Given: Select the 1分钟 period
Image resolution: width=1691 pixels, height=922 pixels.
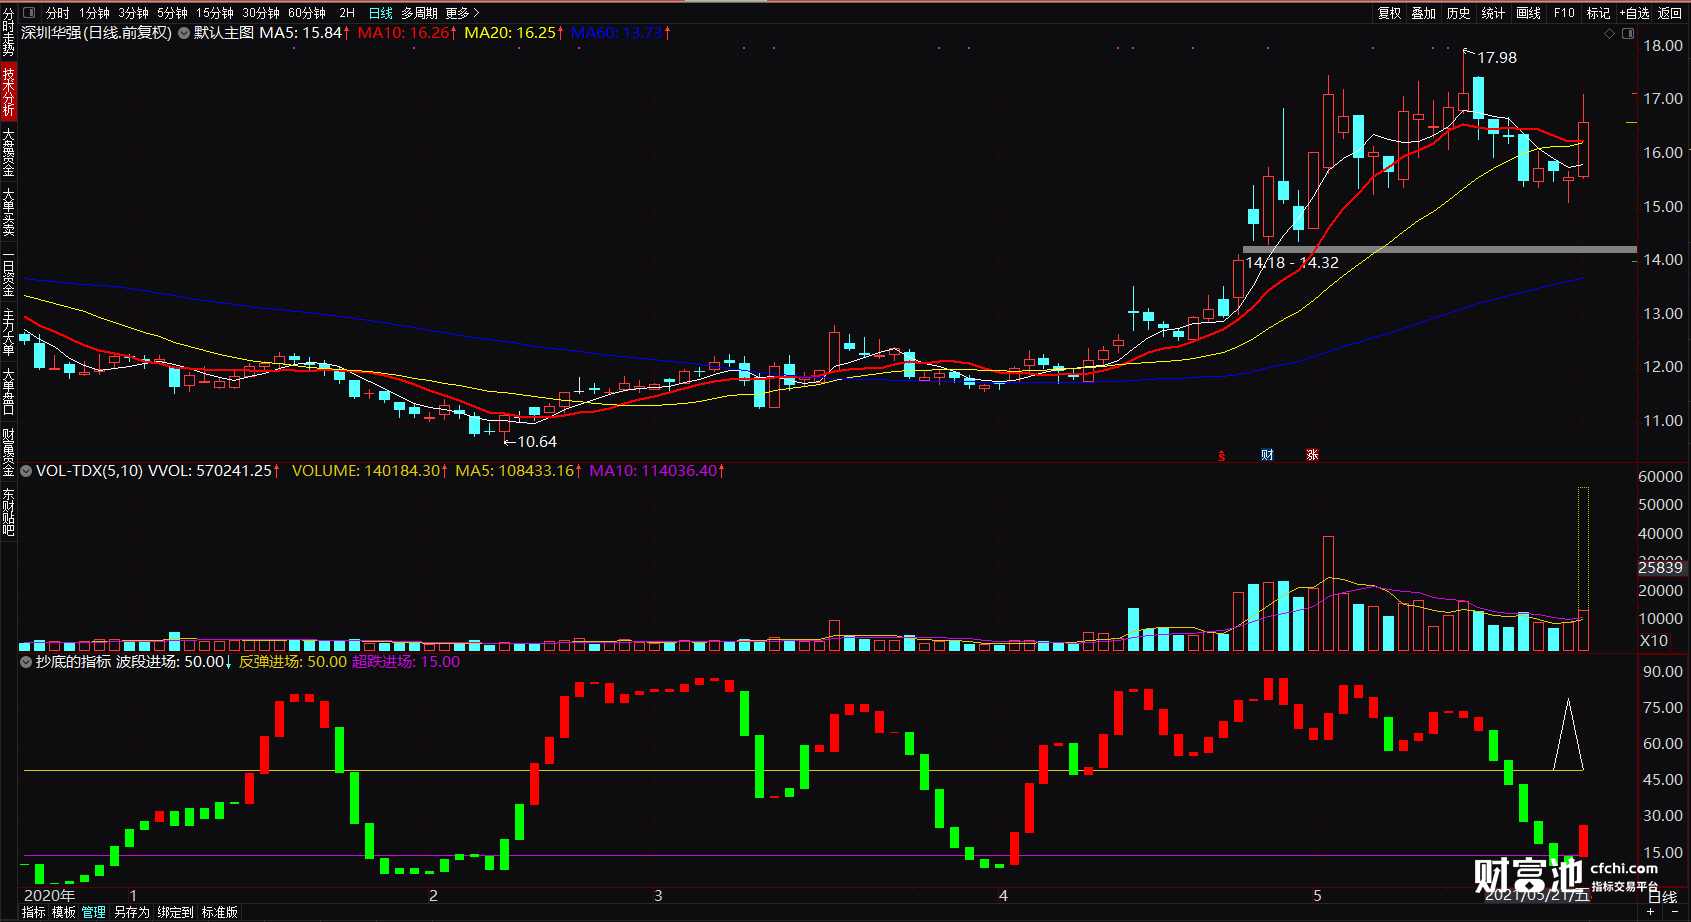Looking at the screenshot, I should click(x=95, y=13).
